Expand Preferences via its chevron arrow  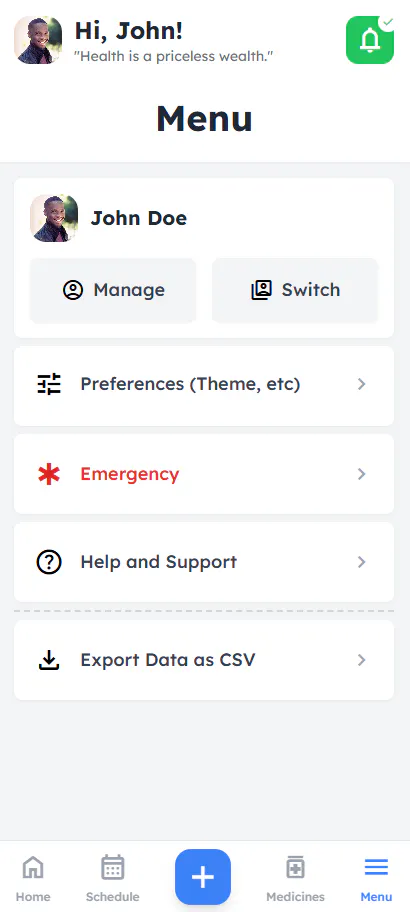(362, 384)
